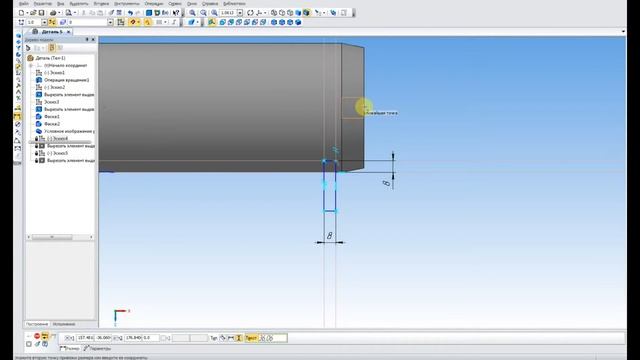Toggle the lock on the last tree row
Screen dimensions: 640x360
coord(36,161)
